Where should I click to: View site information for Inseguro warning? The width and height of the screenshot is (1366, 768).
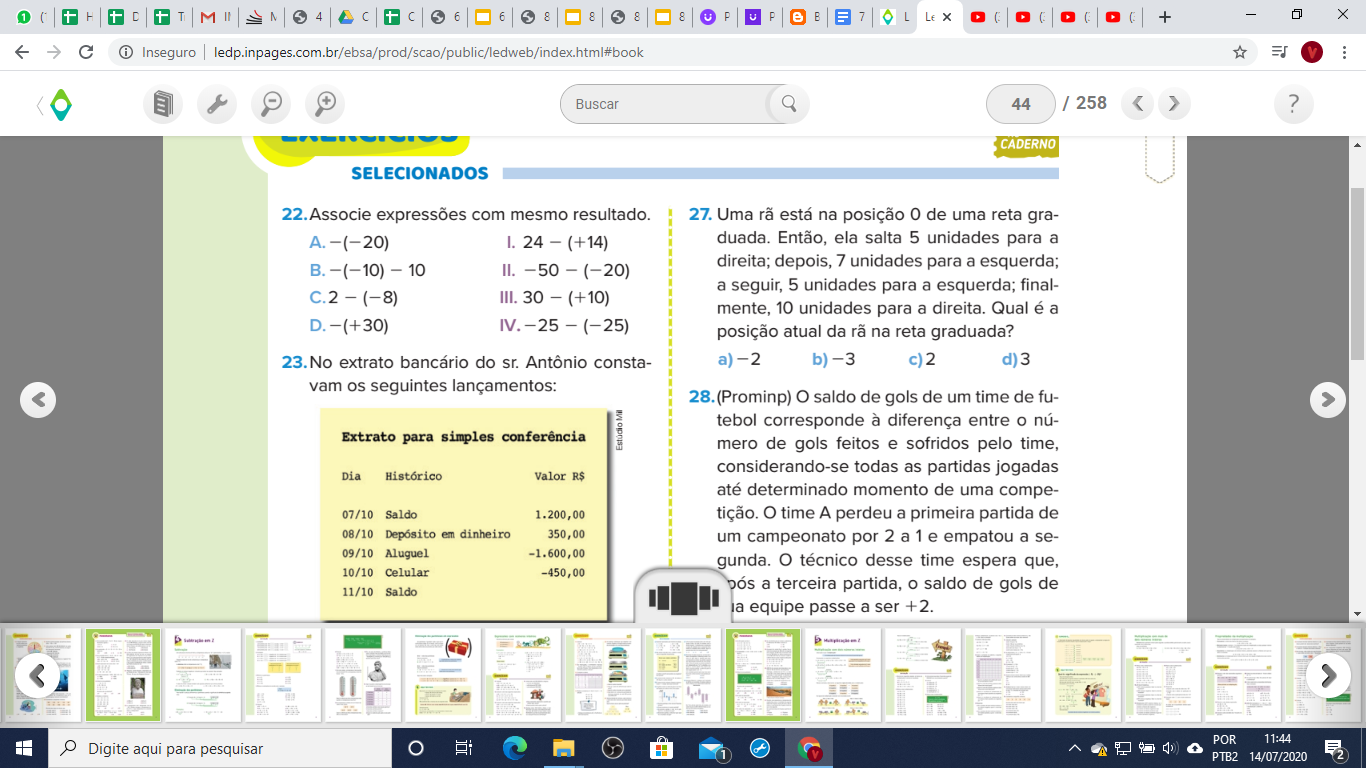click(157, 52)
